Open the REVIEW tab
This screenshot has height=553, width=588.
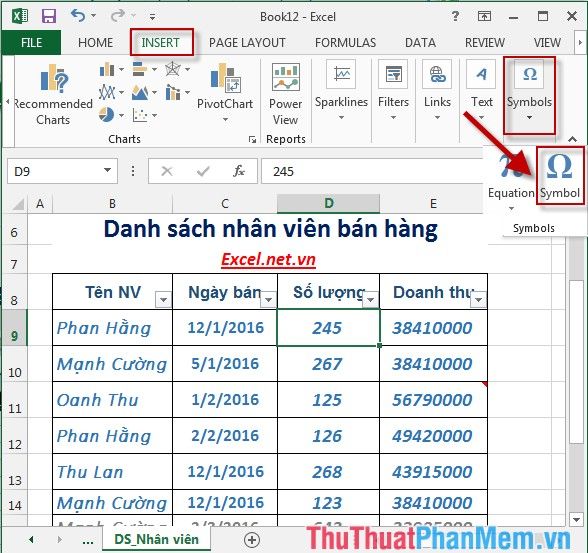[x=485, y=42]
